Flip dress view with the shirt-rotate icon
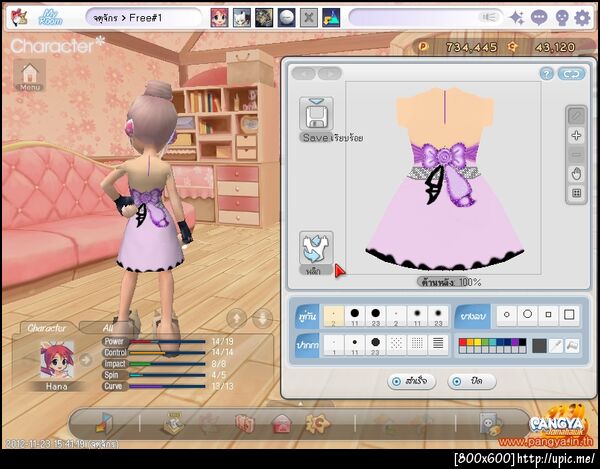This screenshot has height=469, width=600. click(x=316, y=248)
